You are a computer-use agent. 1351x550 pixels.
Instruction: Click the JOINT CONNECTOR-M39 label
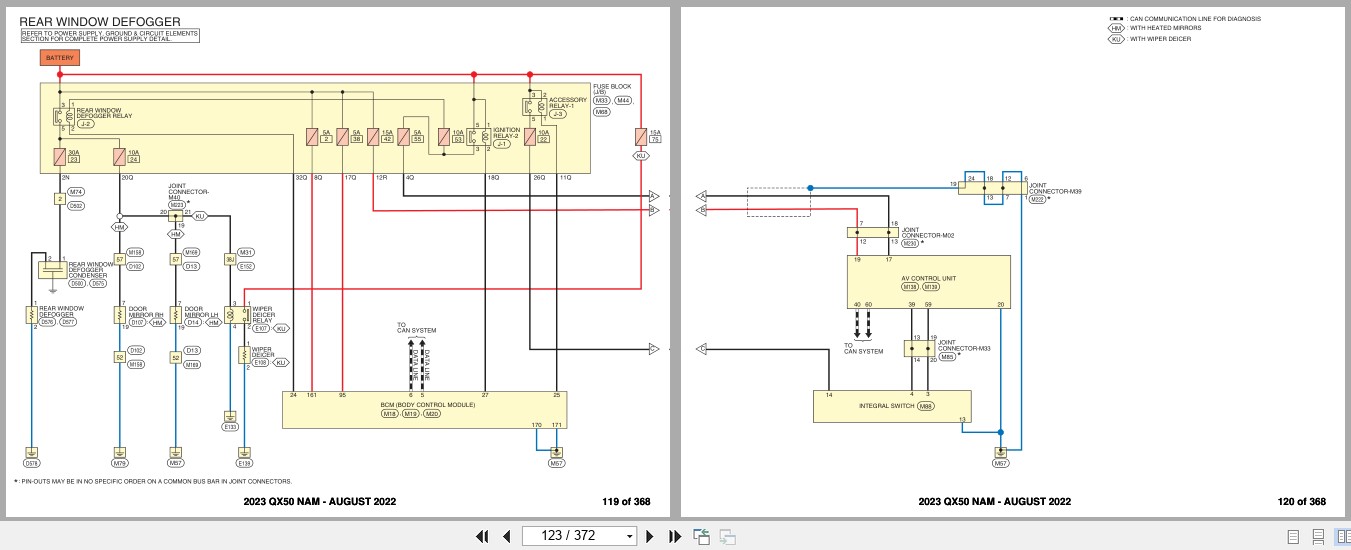pyautogui.click(x=1055, y=189)
